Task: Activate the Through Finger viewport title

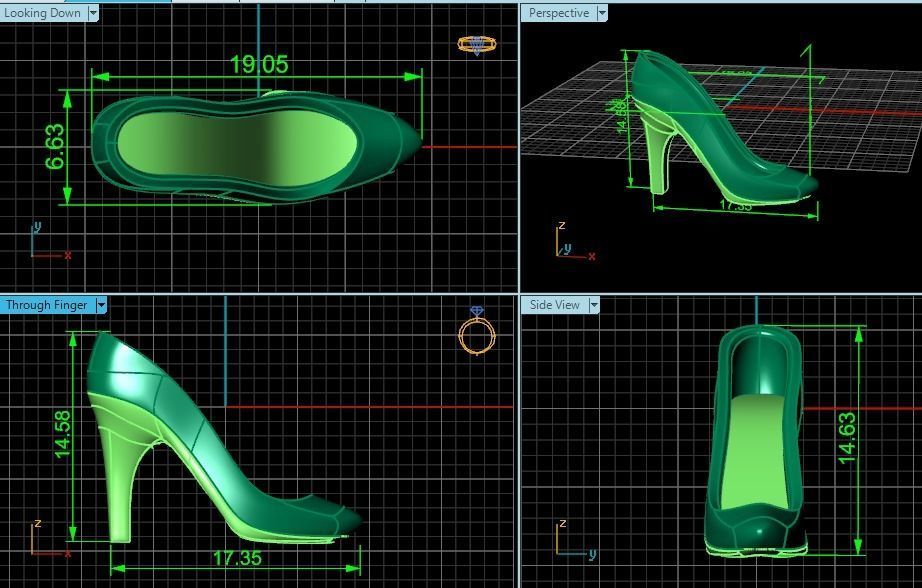Action: point(46,305)
